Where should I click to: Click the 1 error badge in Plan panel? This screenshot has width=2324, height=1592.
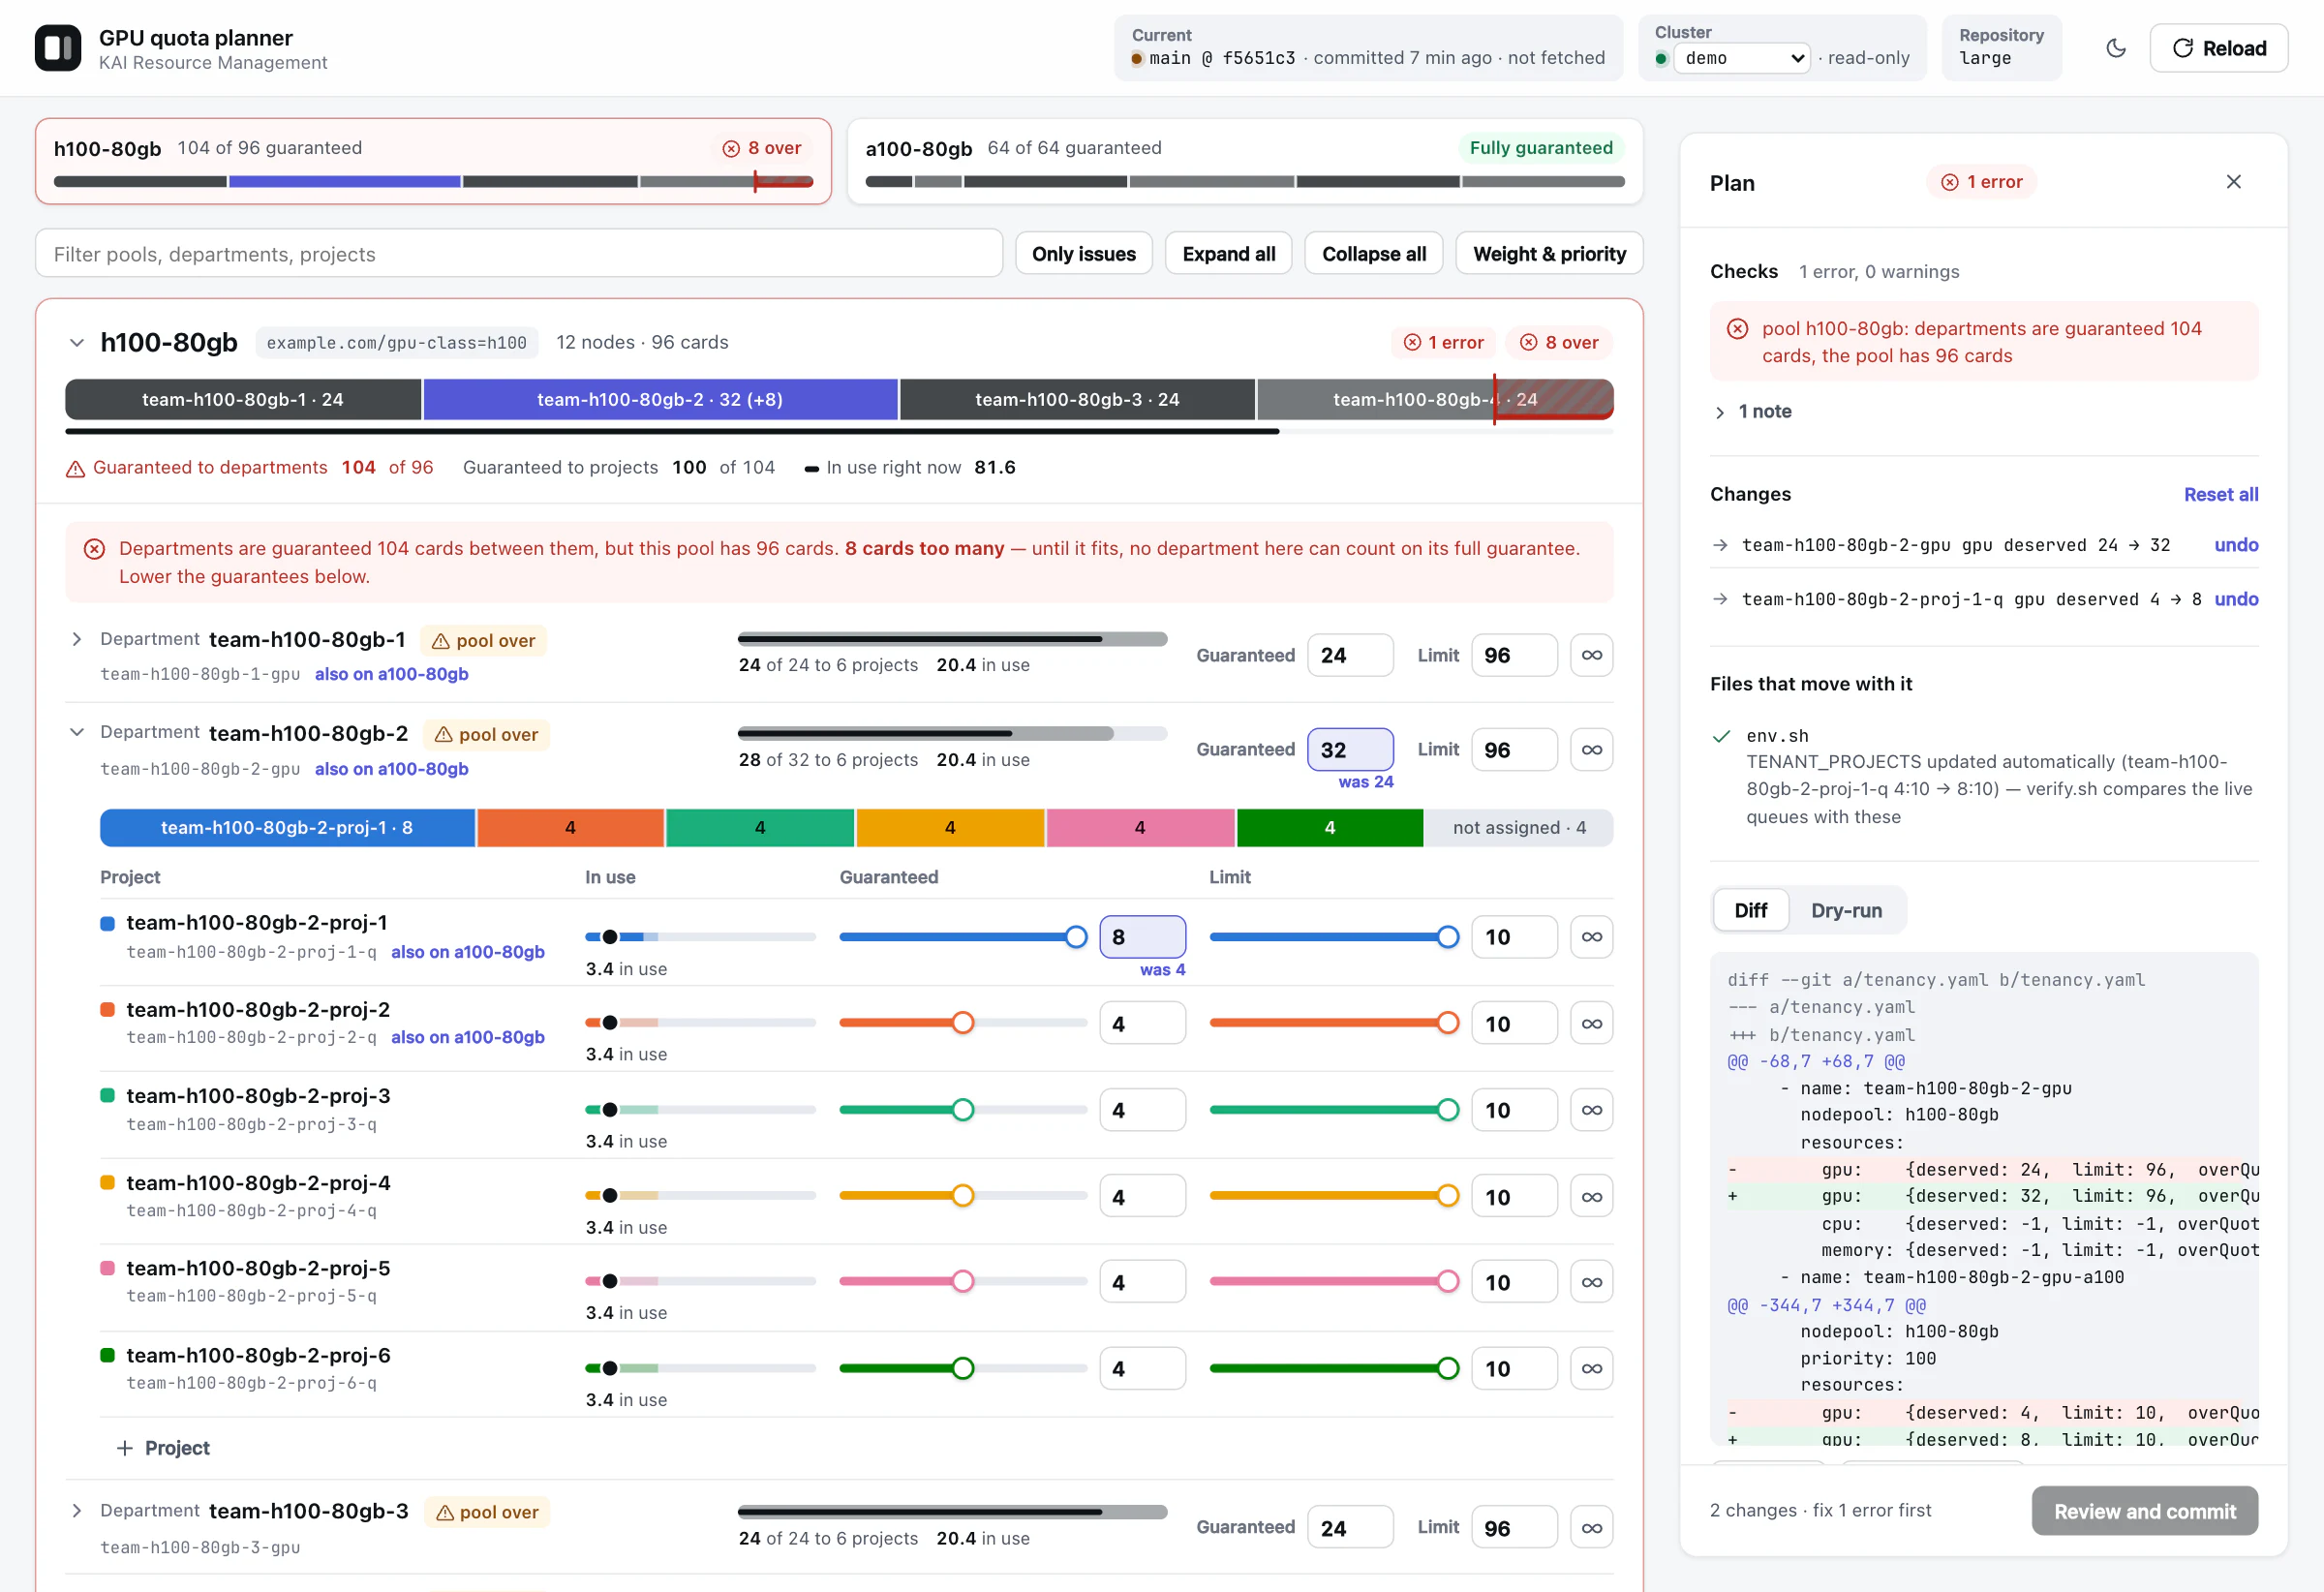[1981, 182]
